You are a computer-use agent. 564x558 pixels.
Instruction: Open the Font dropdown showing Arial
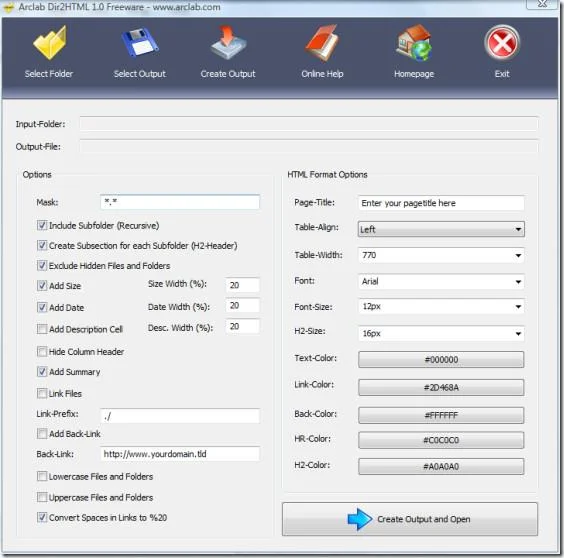tap(441, 281)
